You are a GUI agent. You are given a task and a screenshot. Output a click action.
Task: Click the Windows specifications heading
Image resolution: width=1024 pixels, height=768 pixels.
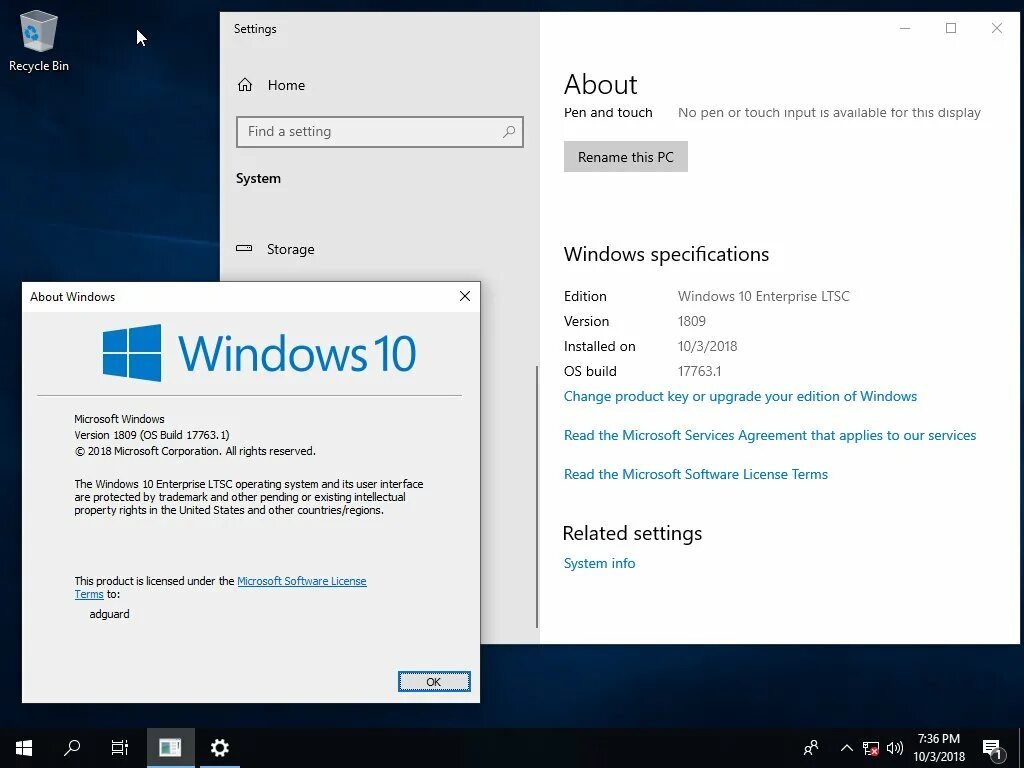coord(666,254)
